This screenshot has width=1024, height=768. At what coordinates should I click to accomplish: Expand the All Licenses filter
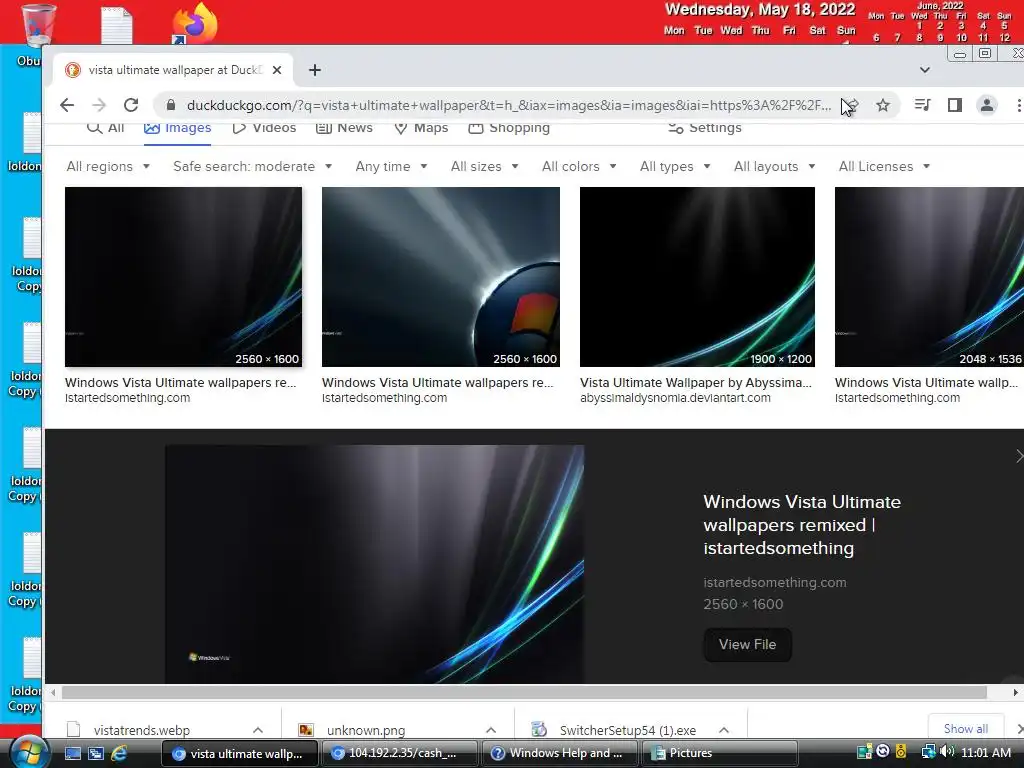(884, 167)
